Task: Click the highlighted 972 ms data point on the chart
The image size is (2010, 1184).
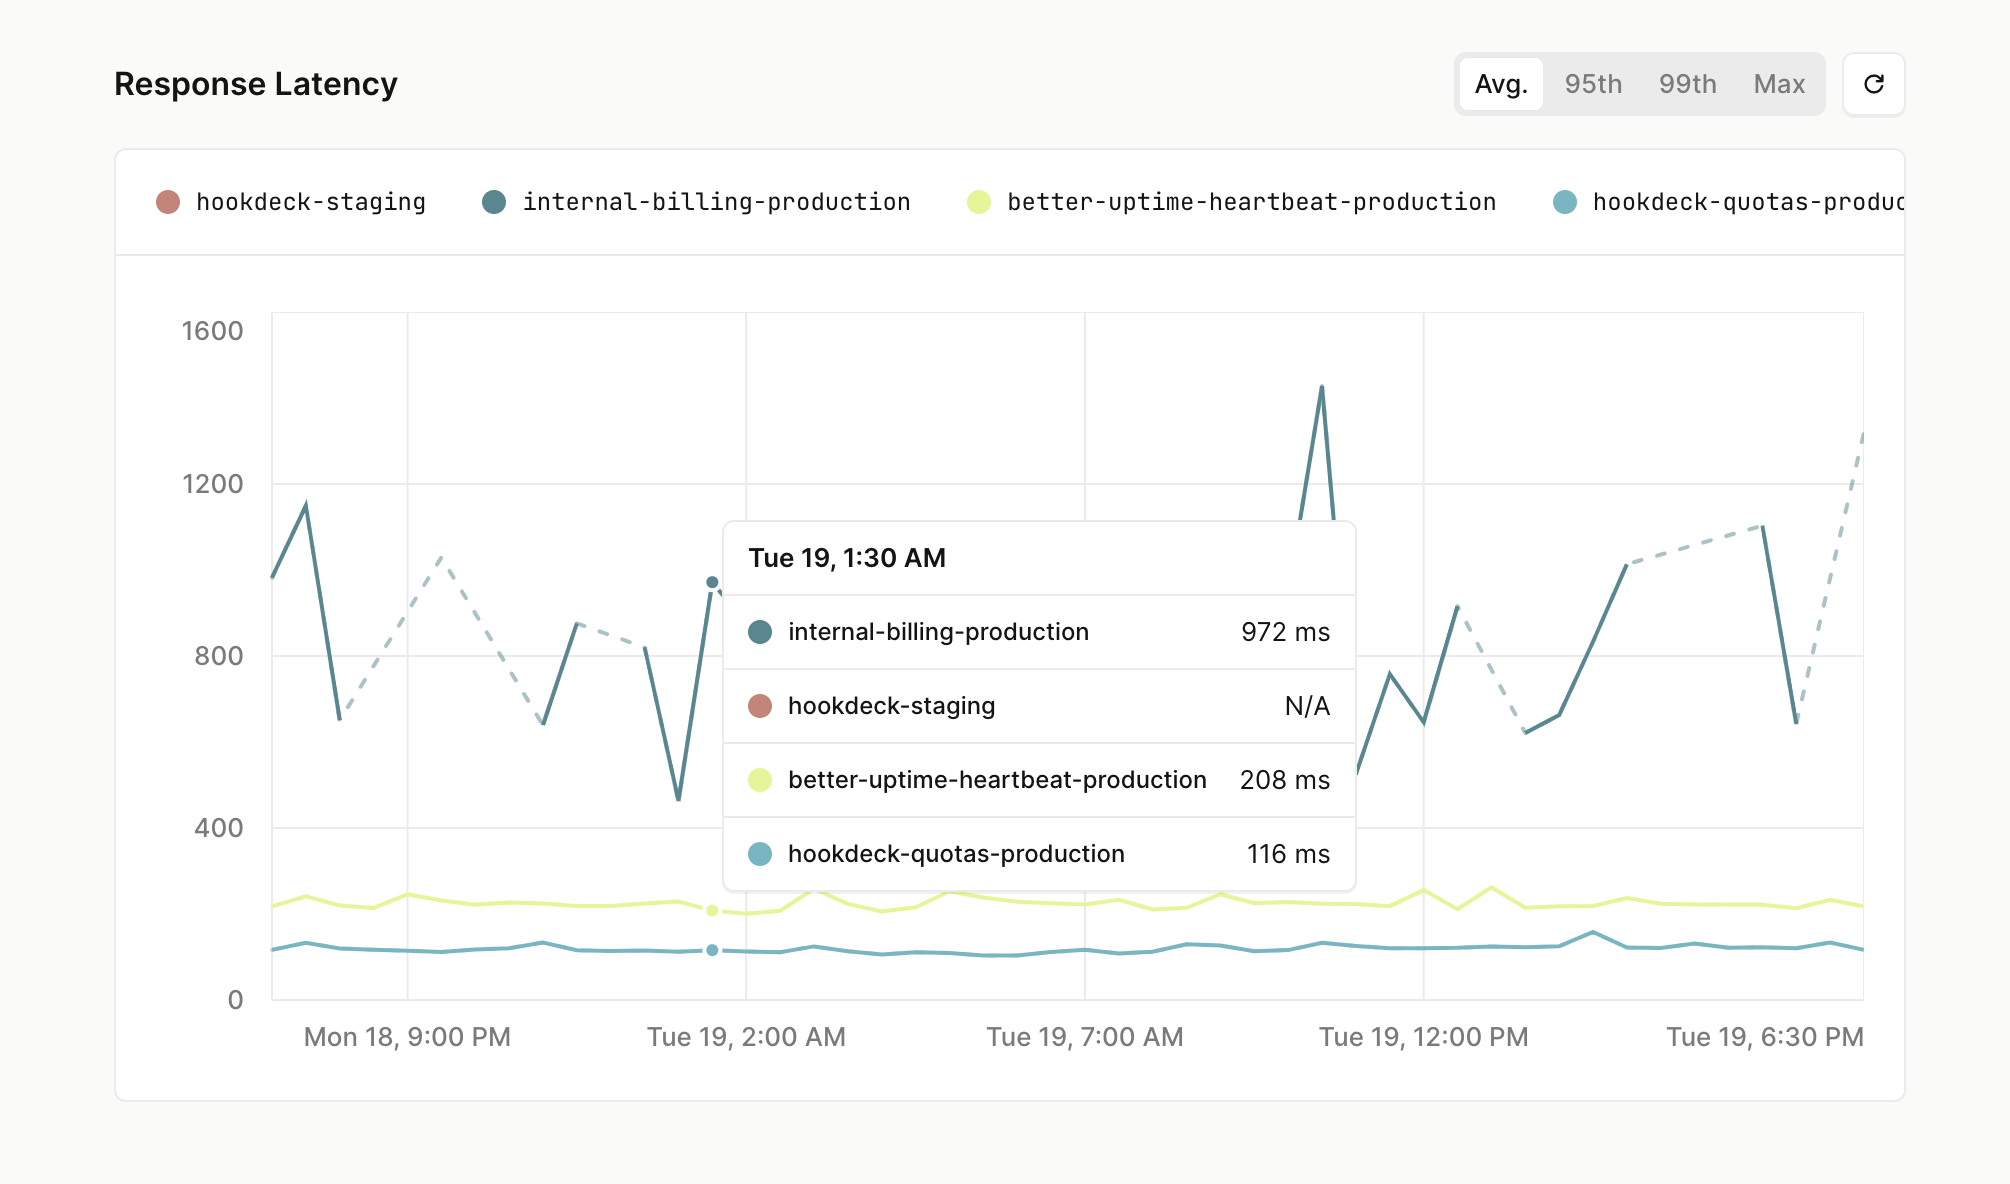Action: (711, 582)
